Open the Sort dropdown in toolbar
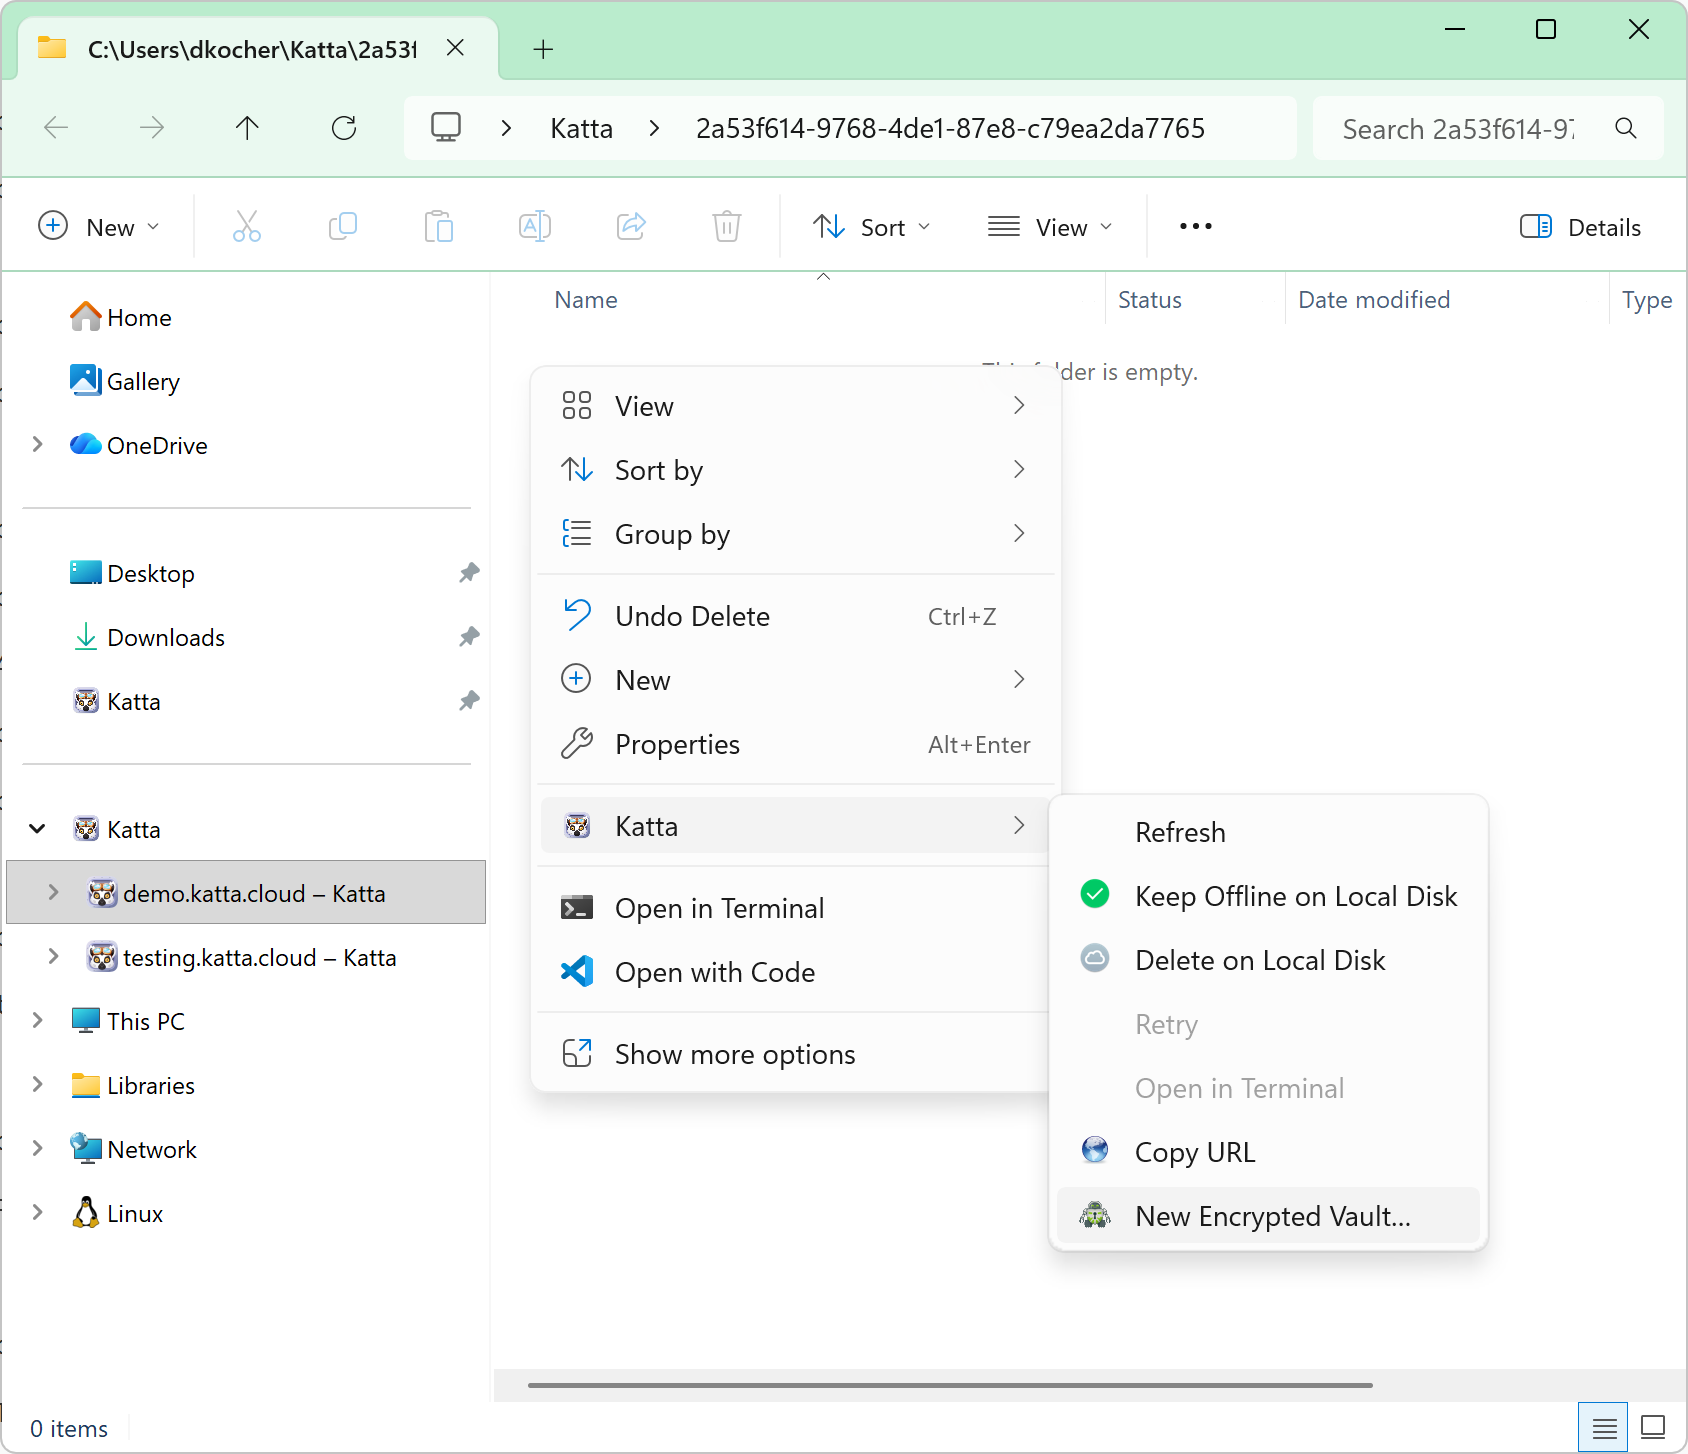Screen dimensions: 1688x1454 point(871,227)
